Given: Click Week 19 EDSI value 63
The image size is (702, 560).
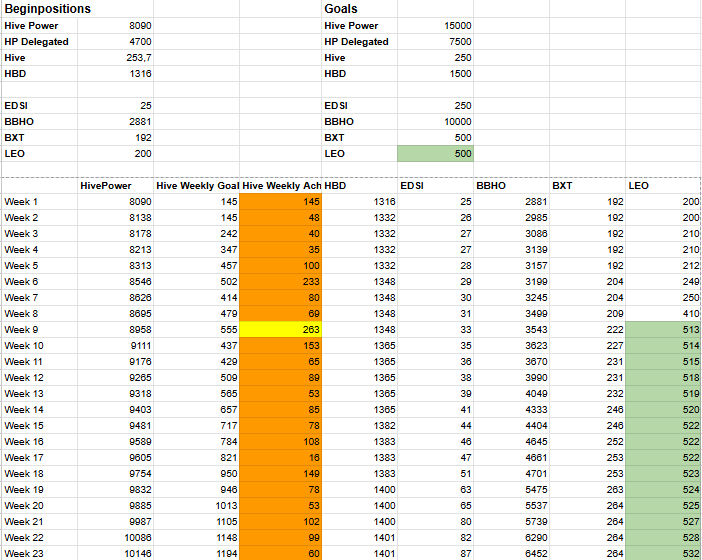Looking at the screenshot, I should pyautogui.click(x=435, y=490).
